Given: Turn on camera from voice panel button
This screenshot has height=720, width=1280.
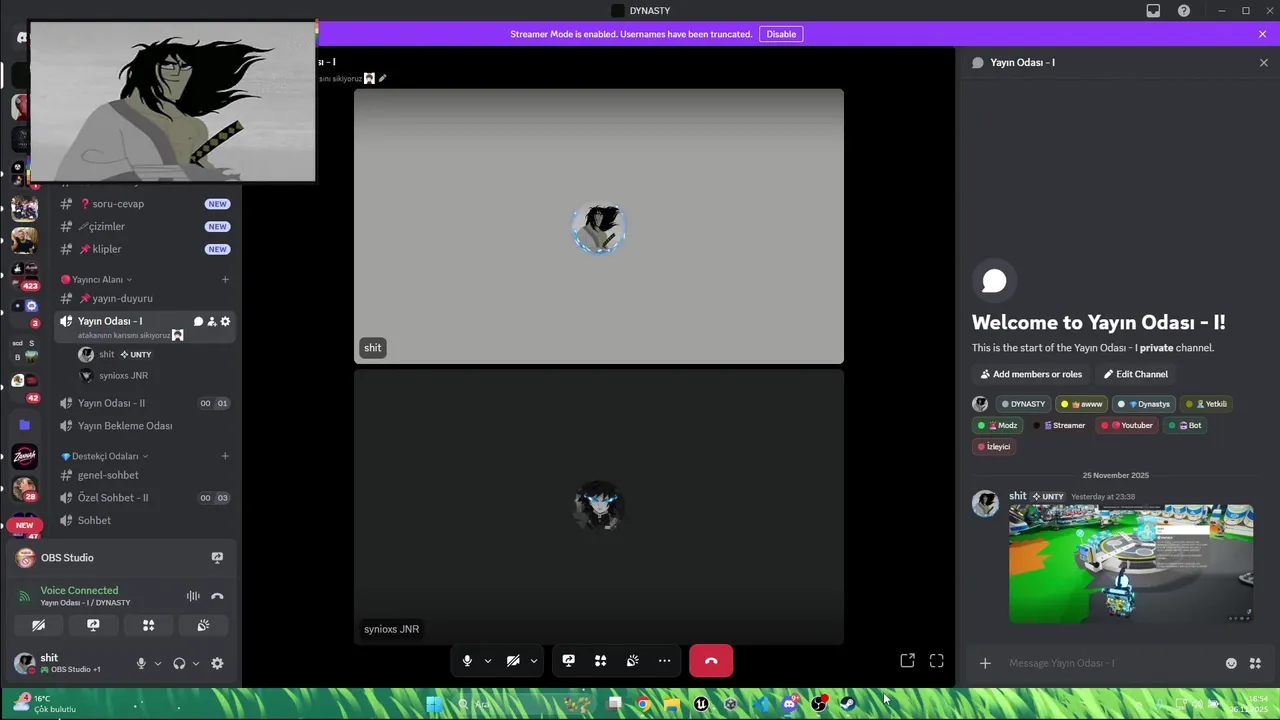Looking at the screenshot, I should [38, 625].
